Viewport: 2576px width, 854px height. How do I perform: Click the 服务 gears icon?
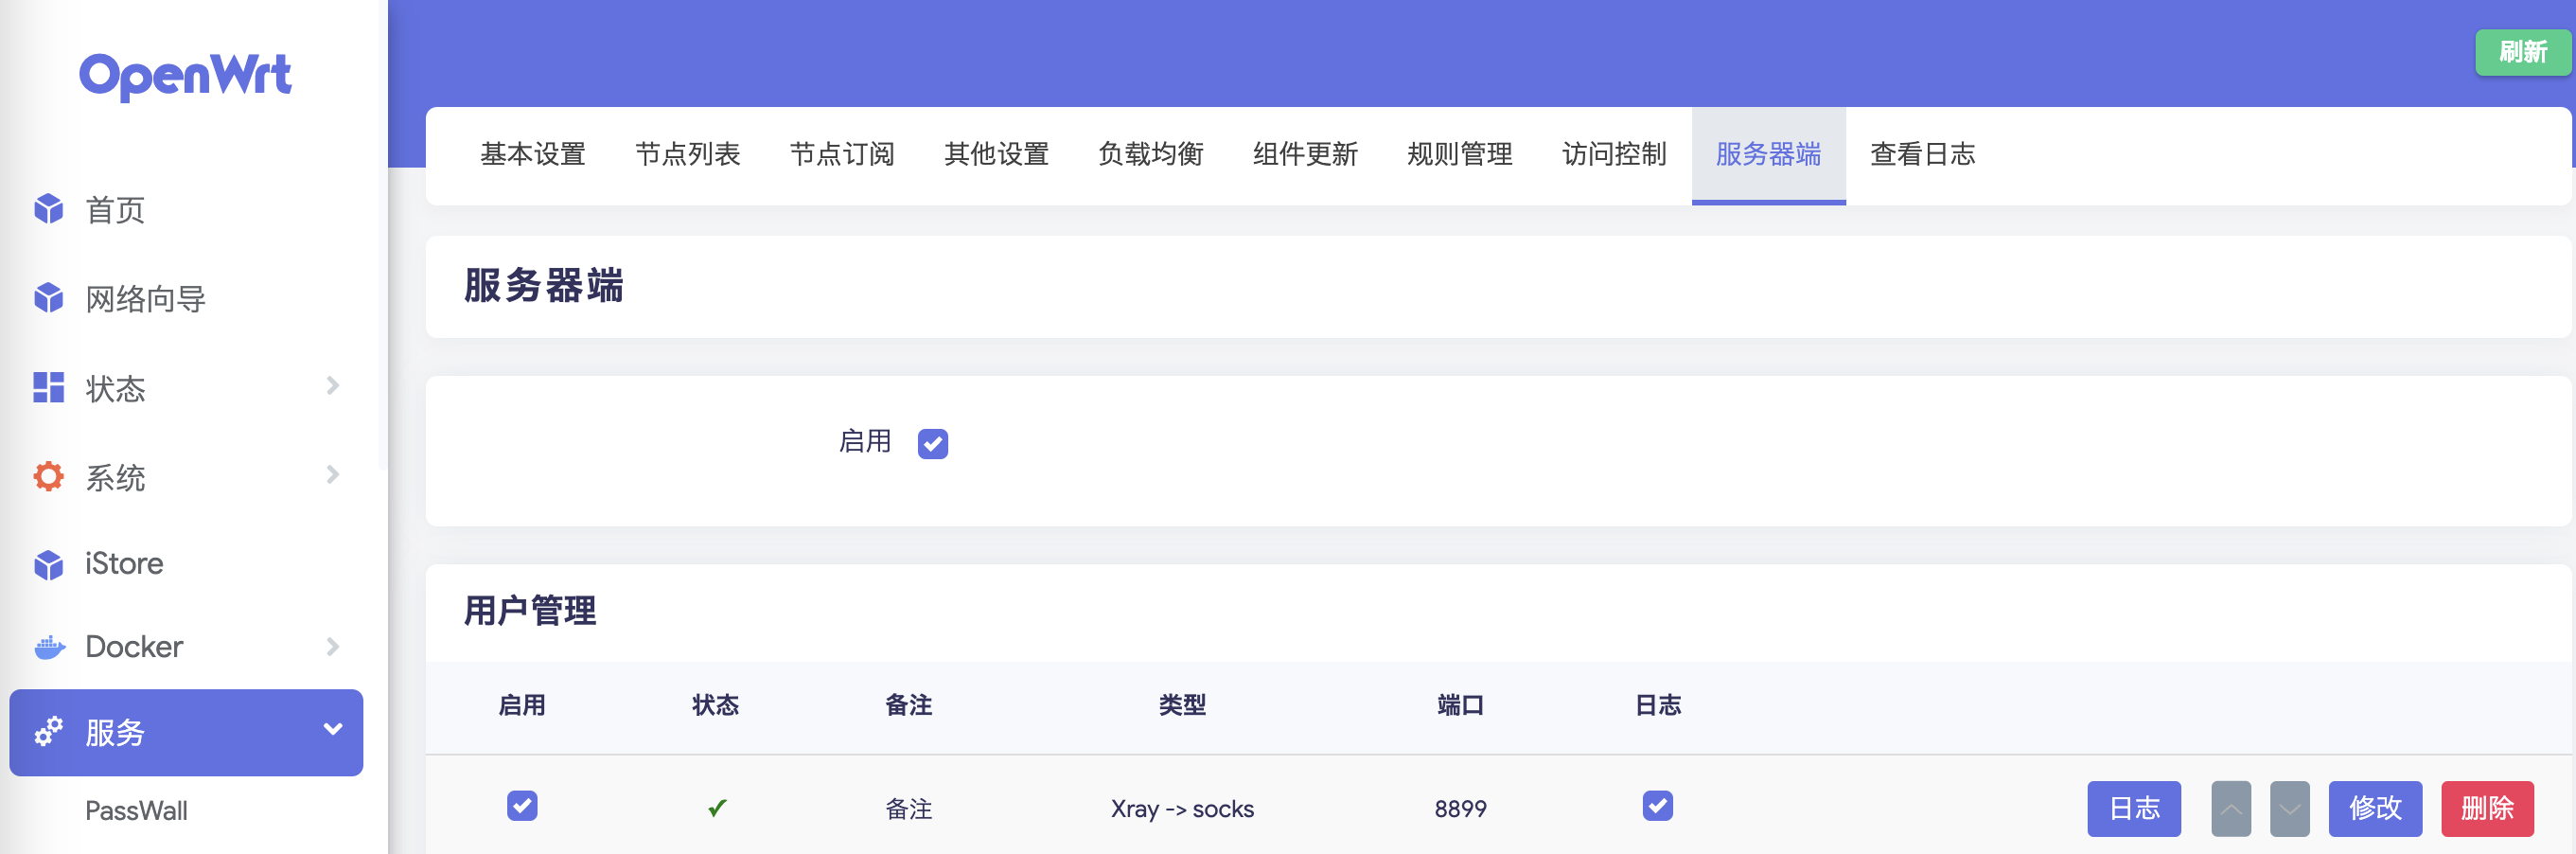pyautogui.click(x=48, y=732)
